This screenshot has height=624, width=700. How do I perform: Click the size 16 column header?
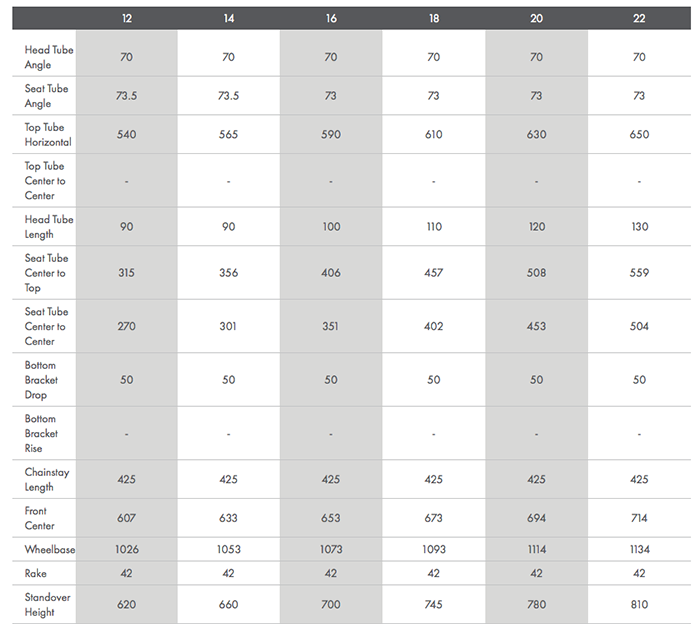331,19
